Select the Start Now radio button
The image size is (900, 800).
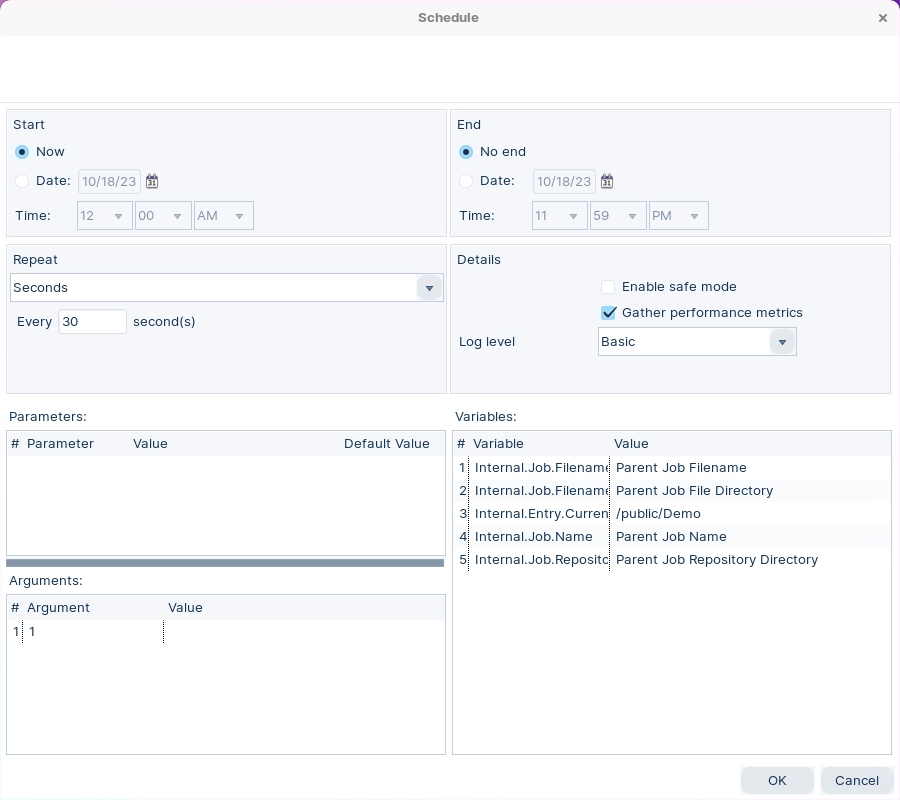pos(22,152)
